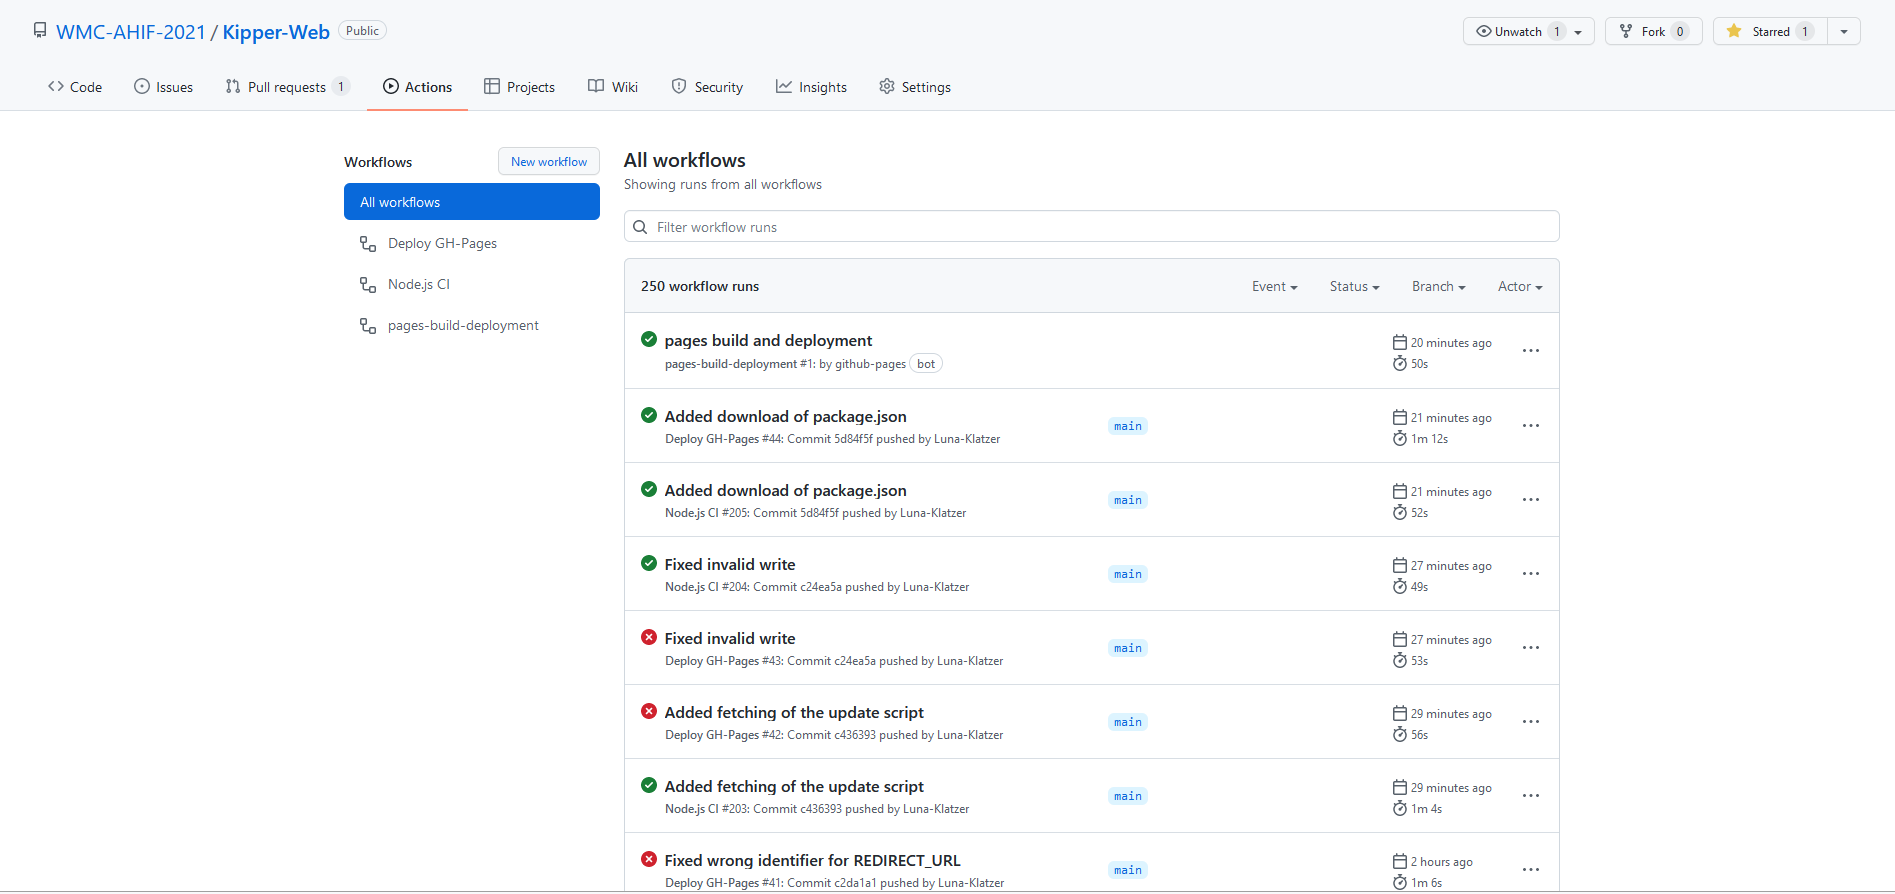The width and height of the screenshot is (1895, 894).
Task: Click failed icon of Deploy GH-Pages #42 run
Action: click(x=649, y=711)
